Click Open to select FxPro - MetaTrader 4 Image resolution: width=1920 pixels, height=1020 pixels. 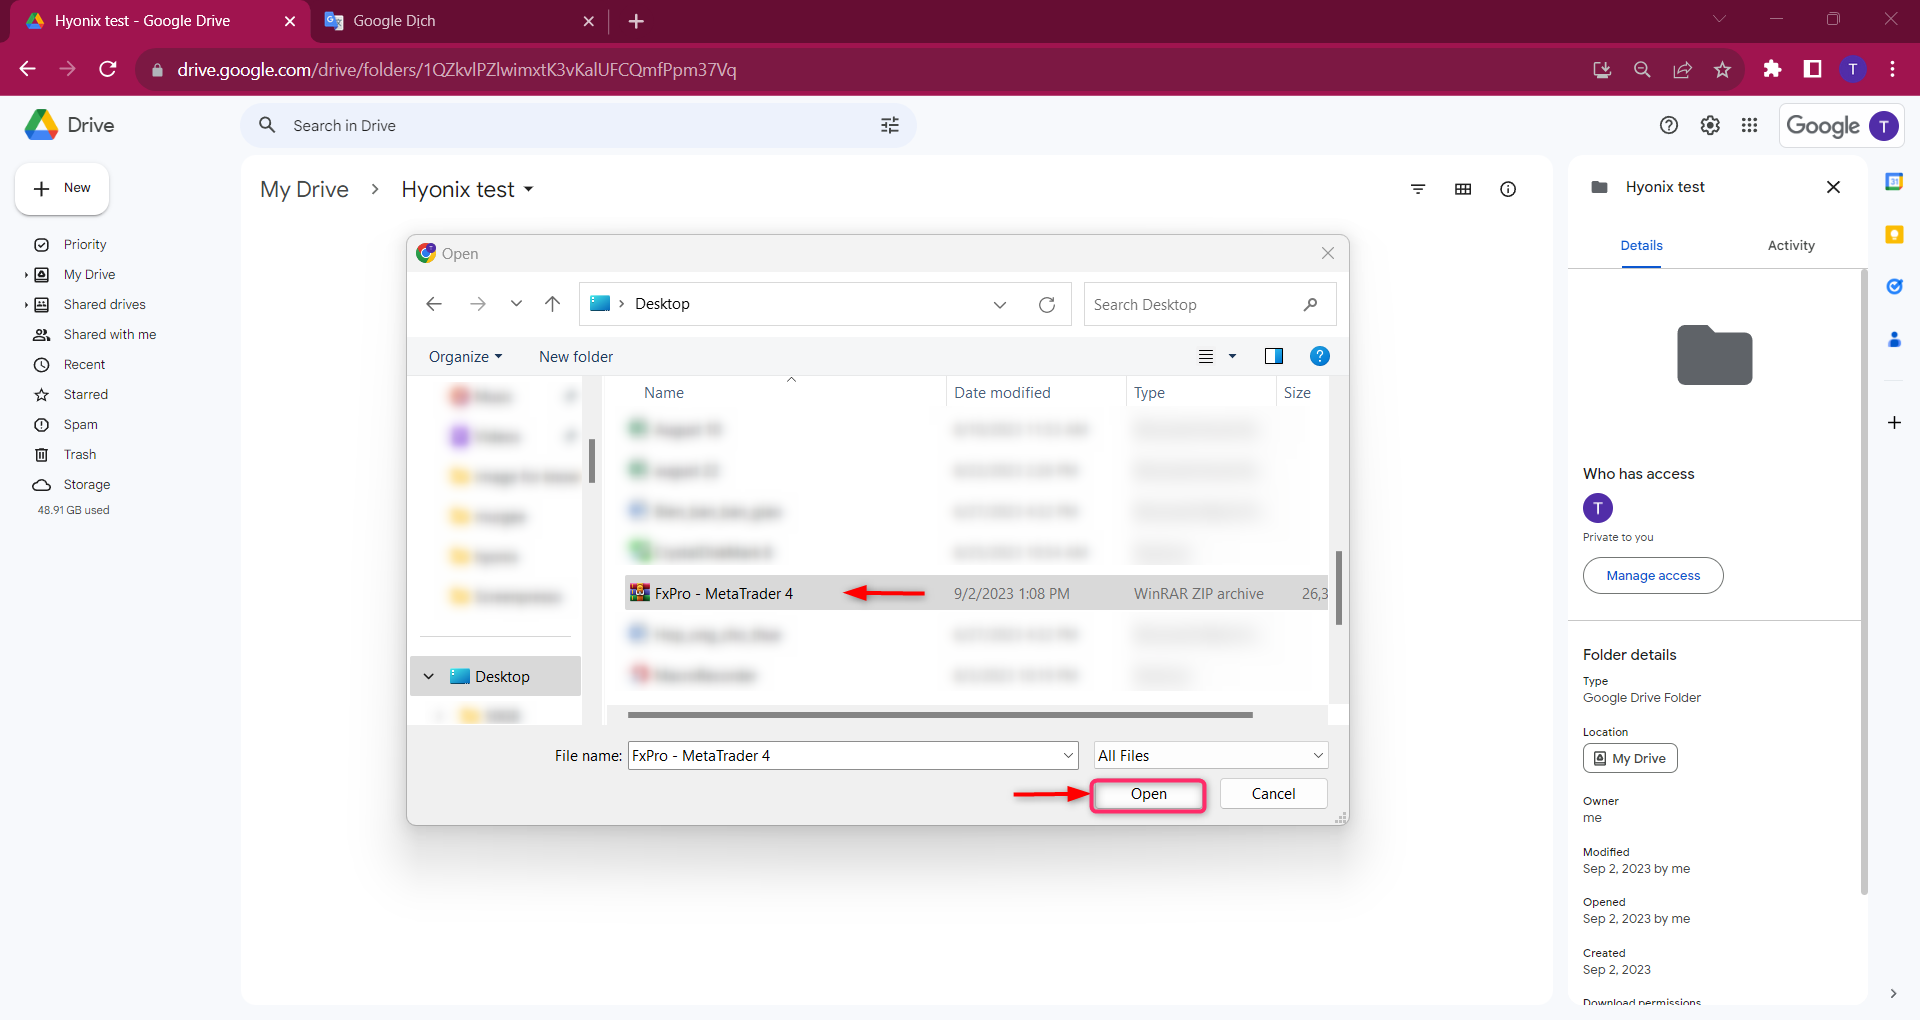pyautogui.click(x=1147, y=794)
